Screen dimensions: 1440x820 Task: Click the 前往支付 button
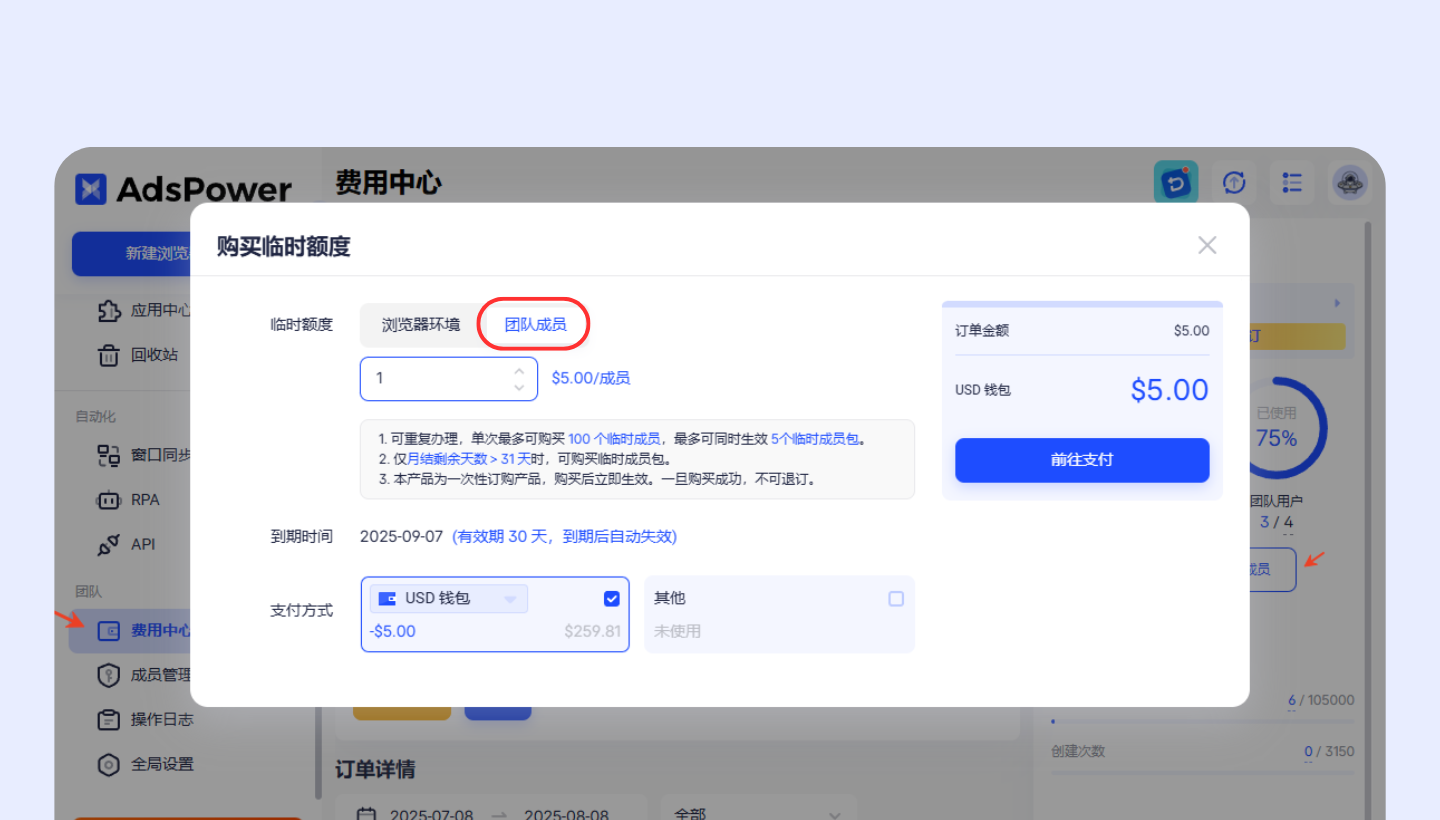pos(1082,460)
